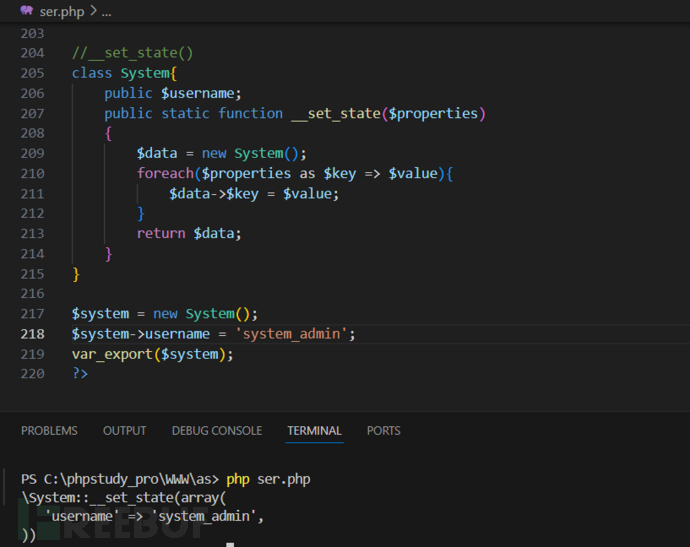Image resolution: width=690 pixels, height=547 pixels.
Task: Select the TERMINAL tab
Action: coord(314,431)
